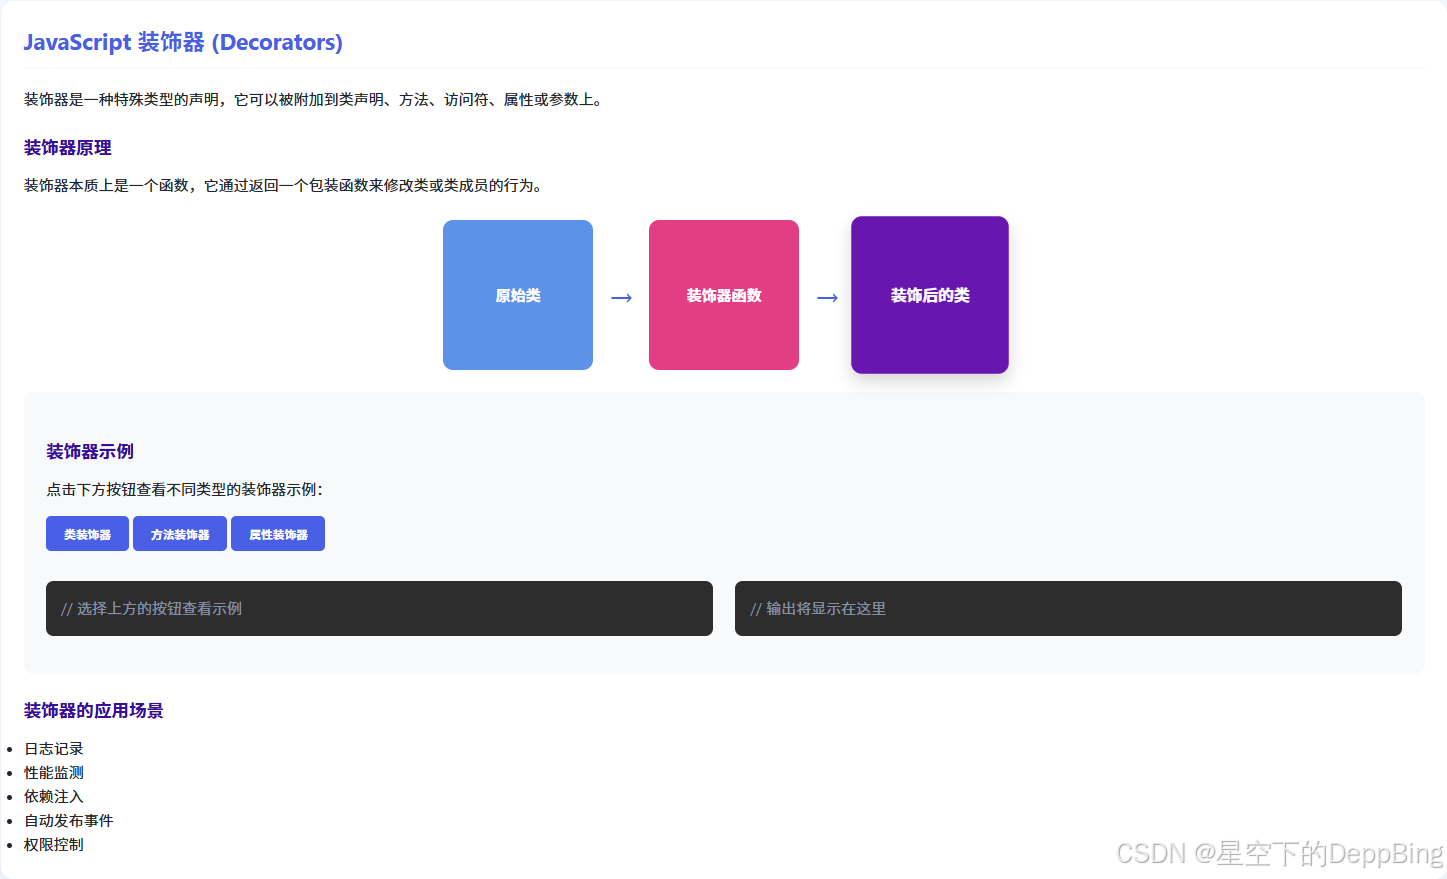This screenshot has width=1447, height=879.
Task: Click the output display area on the right
Action: pos(1068,608)
